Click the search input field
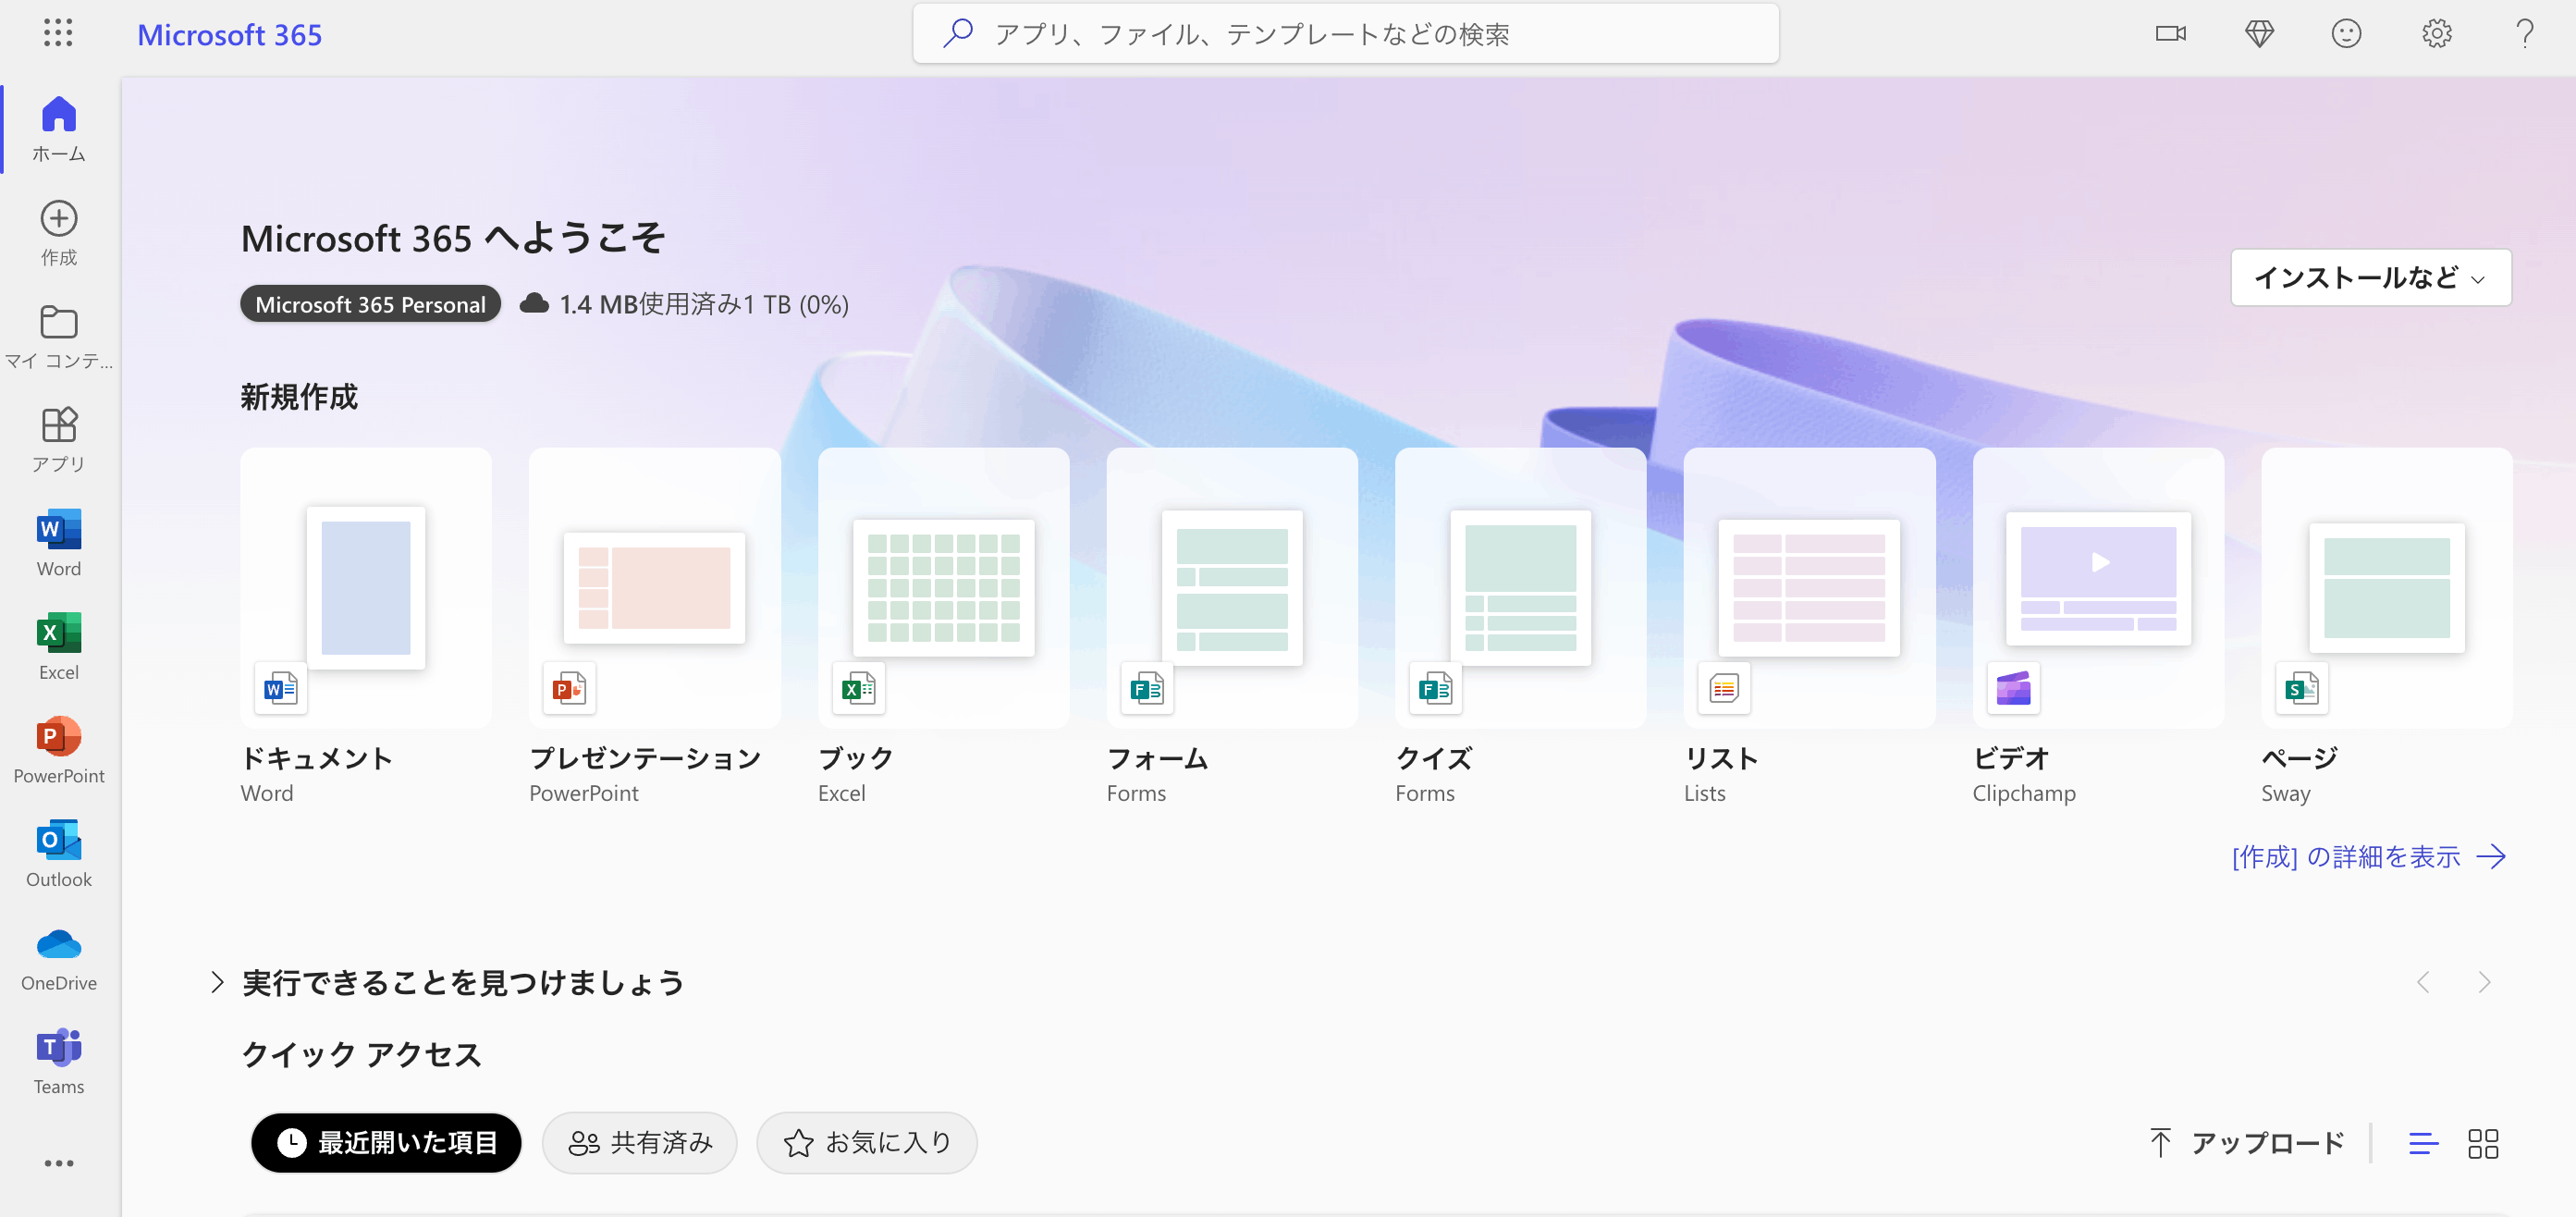 1345,34
